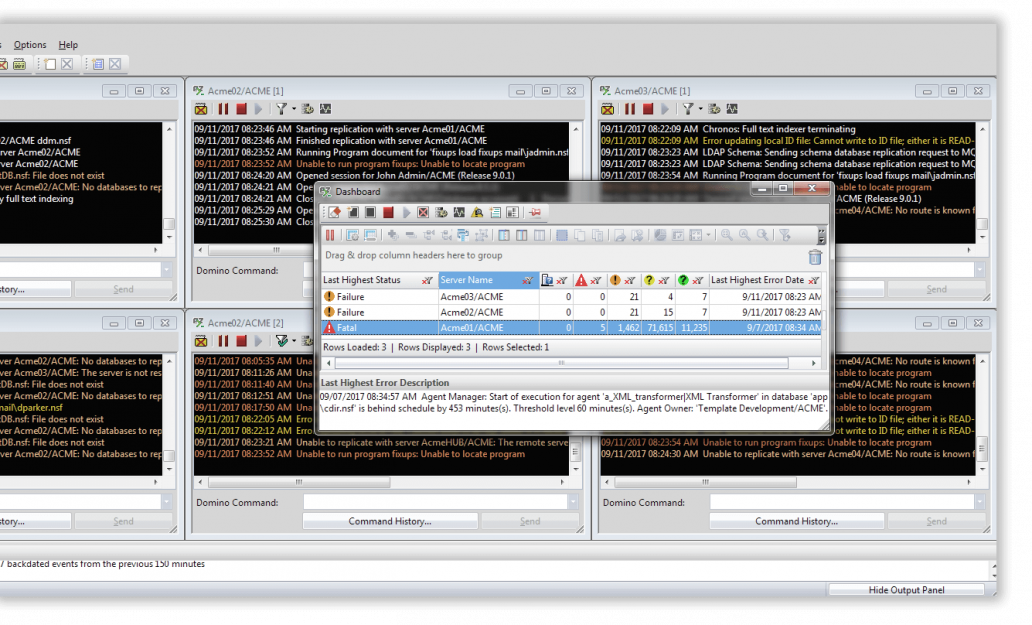Clear Acme03/ACME [1] console output

pos(607,109)
